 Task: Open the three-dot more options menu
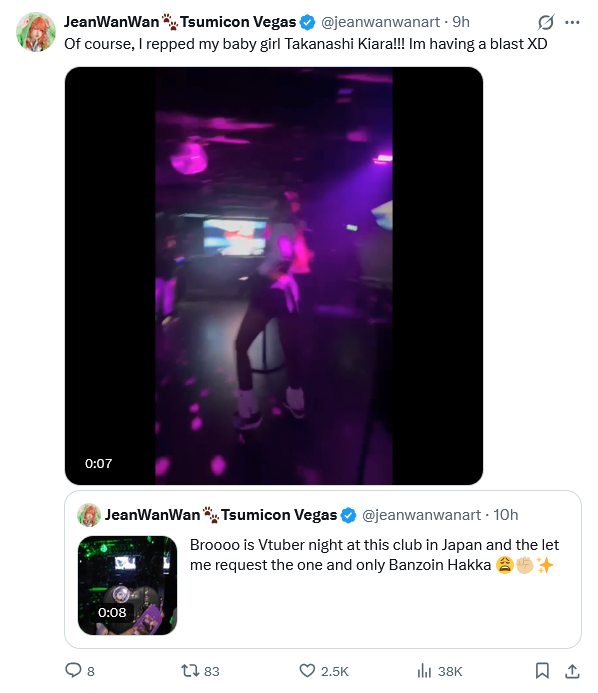click(x=572, y=22)
